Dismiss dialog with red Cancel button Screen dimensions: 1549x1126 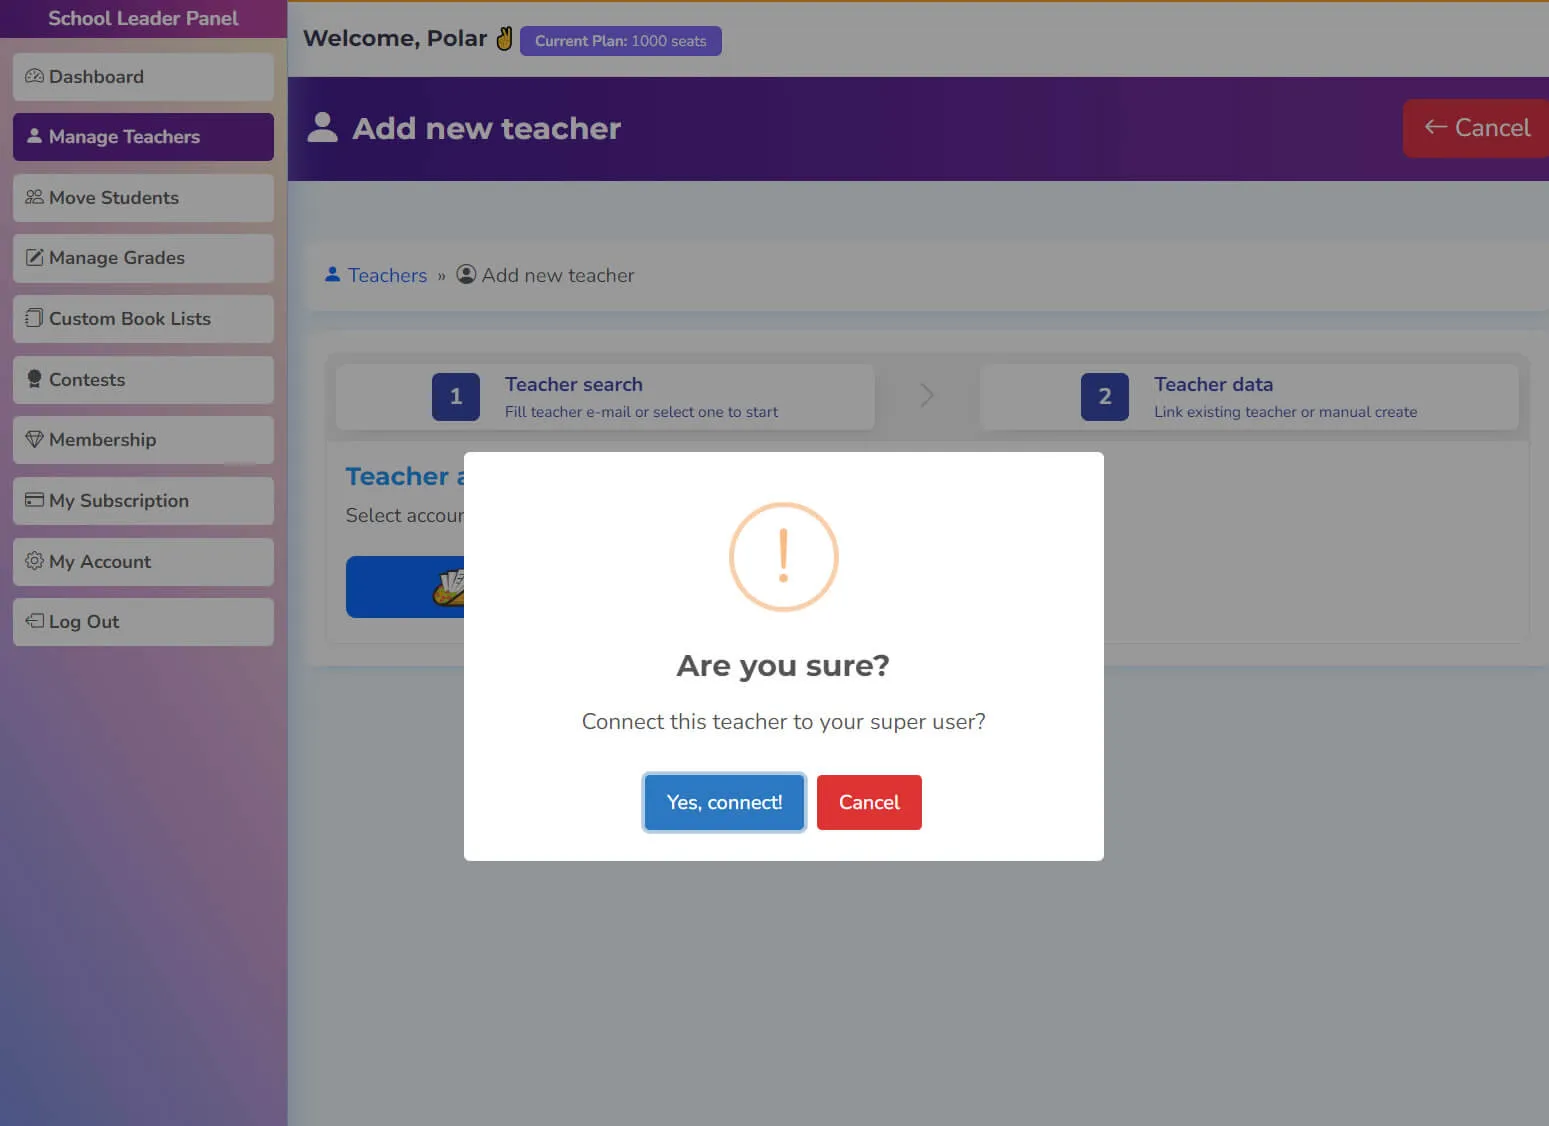click(x=869, y=802)
